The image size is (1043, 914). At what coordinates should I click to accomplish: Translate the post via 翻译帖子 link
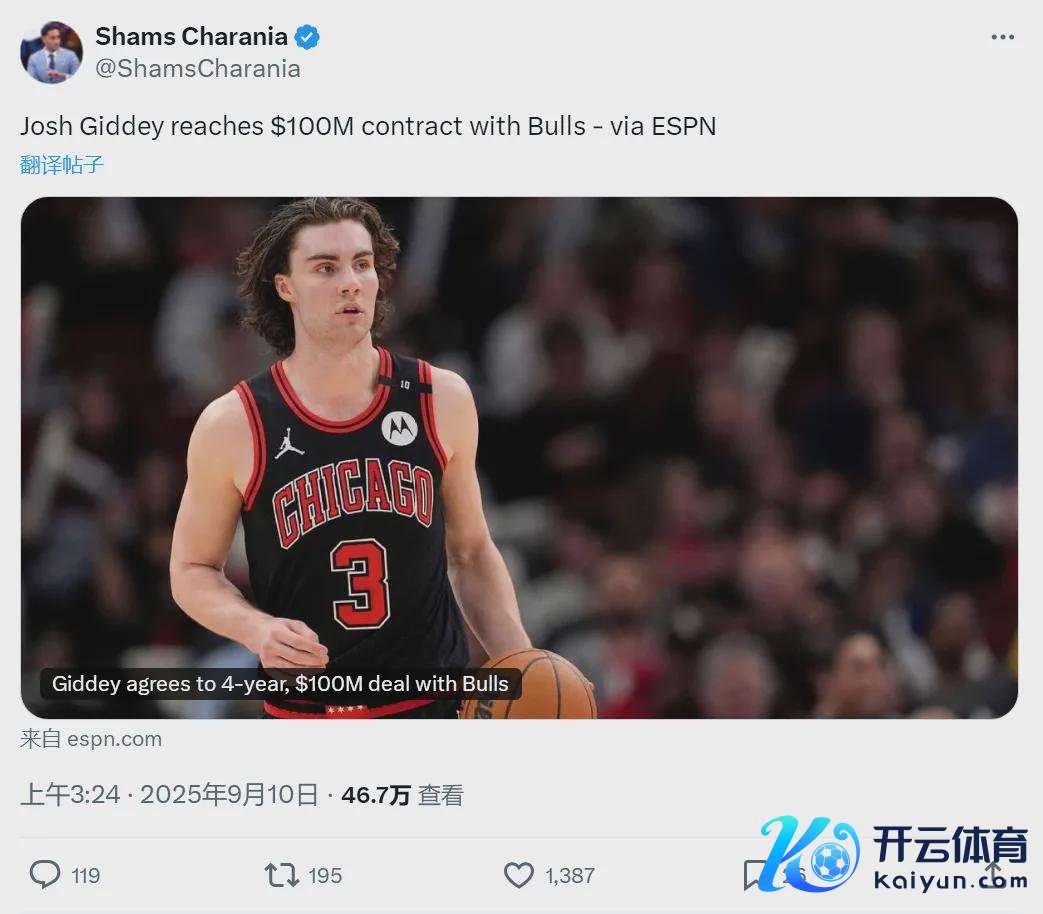pyautogui.click(x=62, y=164)
